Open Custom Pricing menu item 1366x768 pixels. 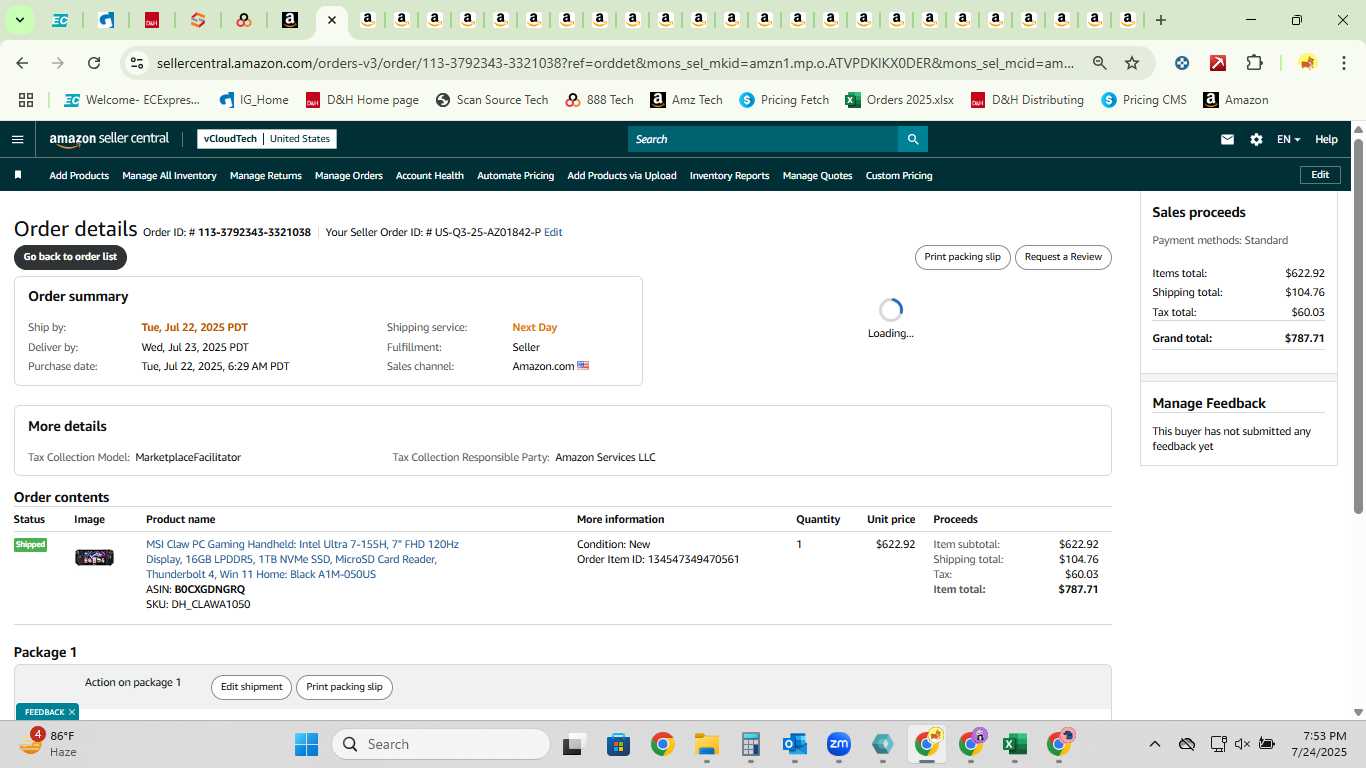[899, 175]
